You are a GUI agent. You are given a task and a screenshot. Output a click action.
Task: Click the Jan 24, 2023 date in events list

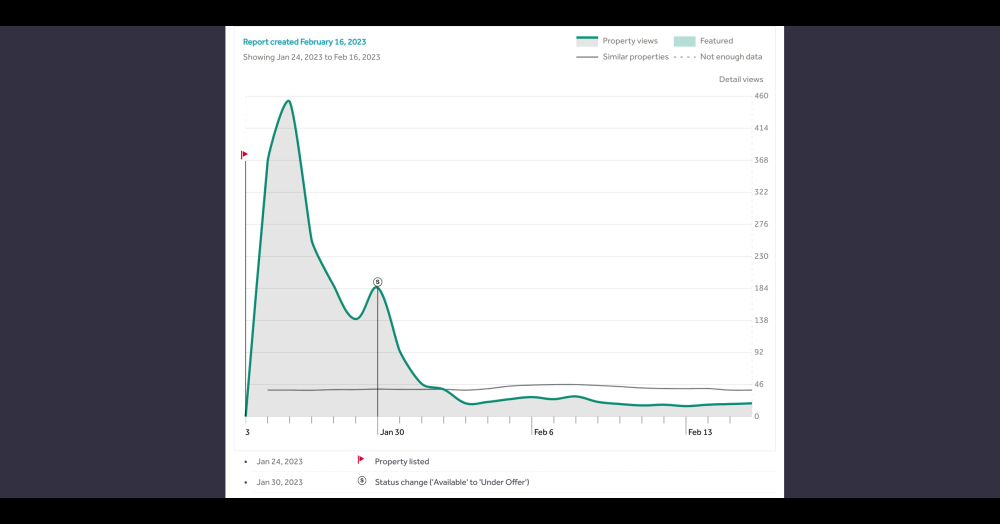tap(279, 462)
